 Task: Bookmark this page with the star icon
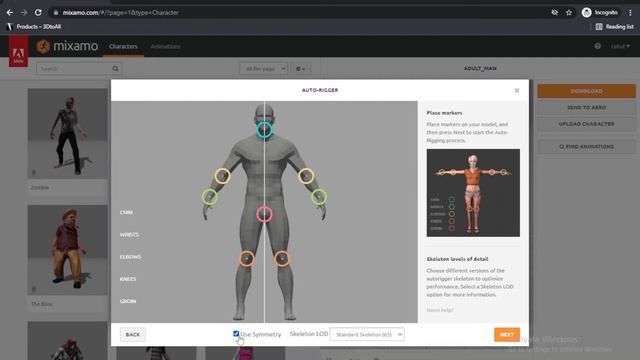pyautogui.click(x=569, y=13)
